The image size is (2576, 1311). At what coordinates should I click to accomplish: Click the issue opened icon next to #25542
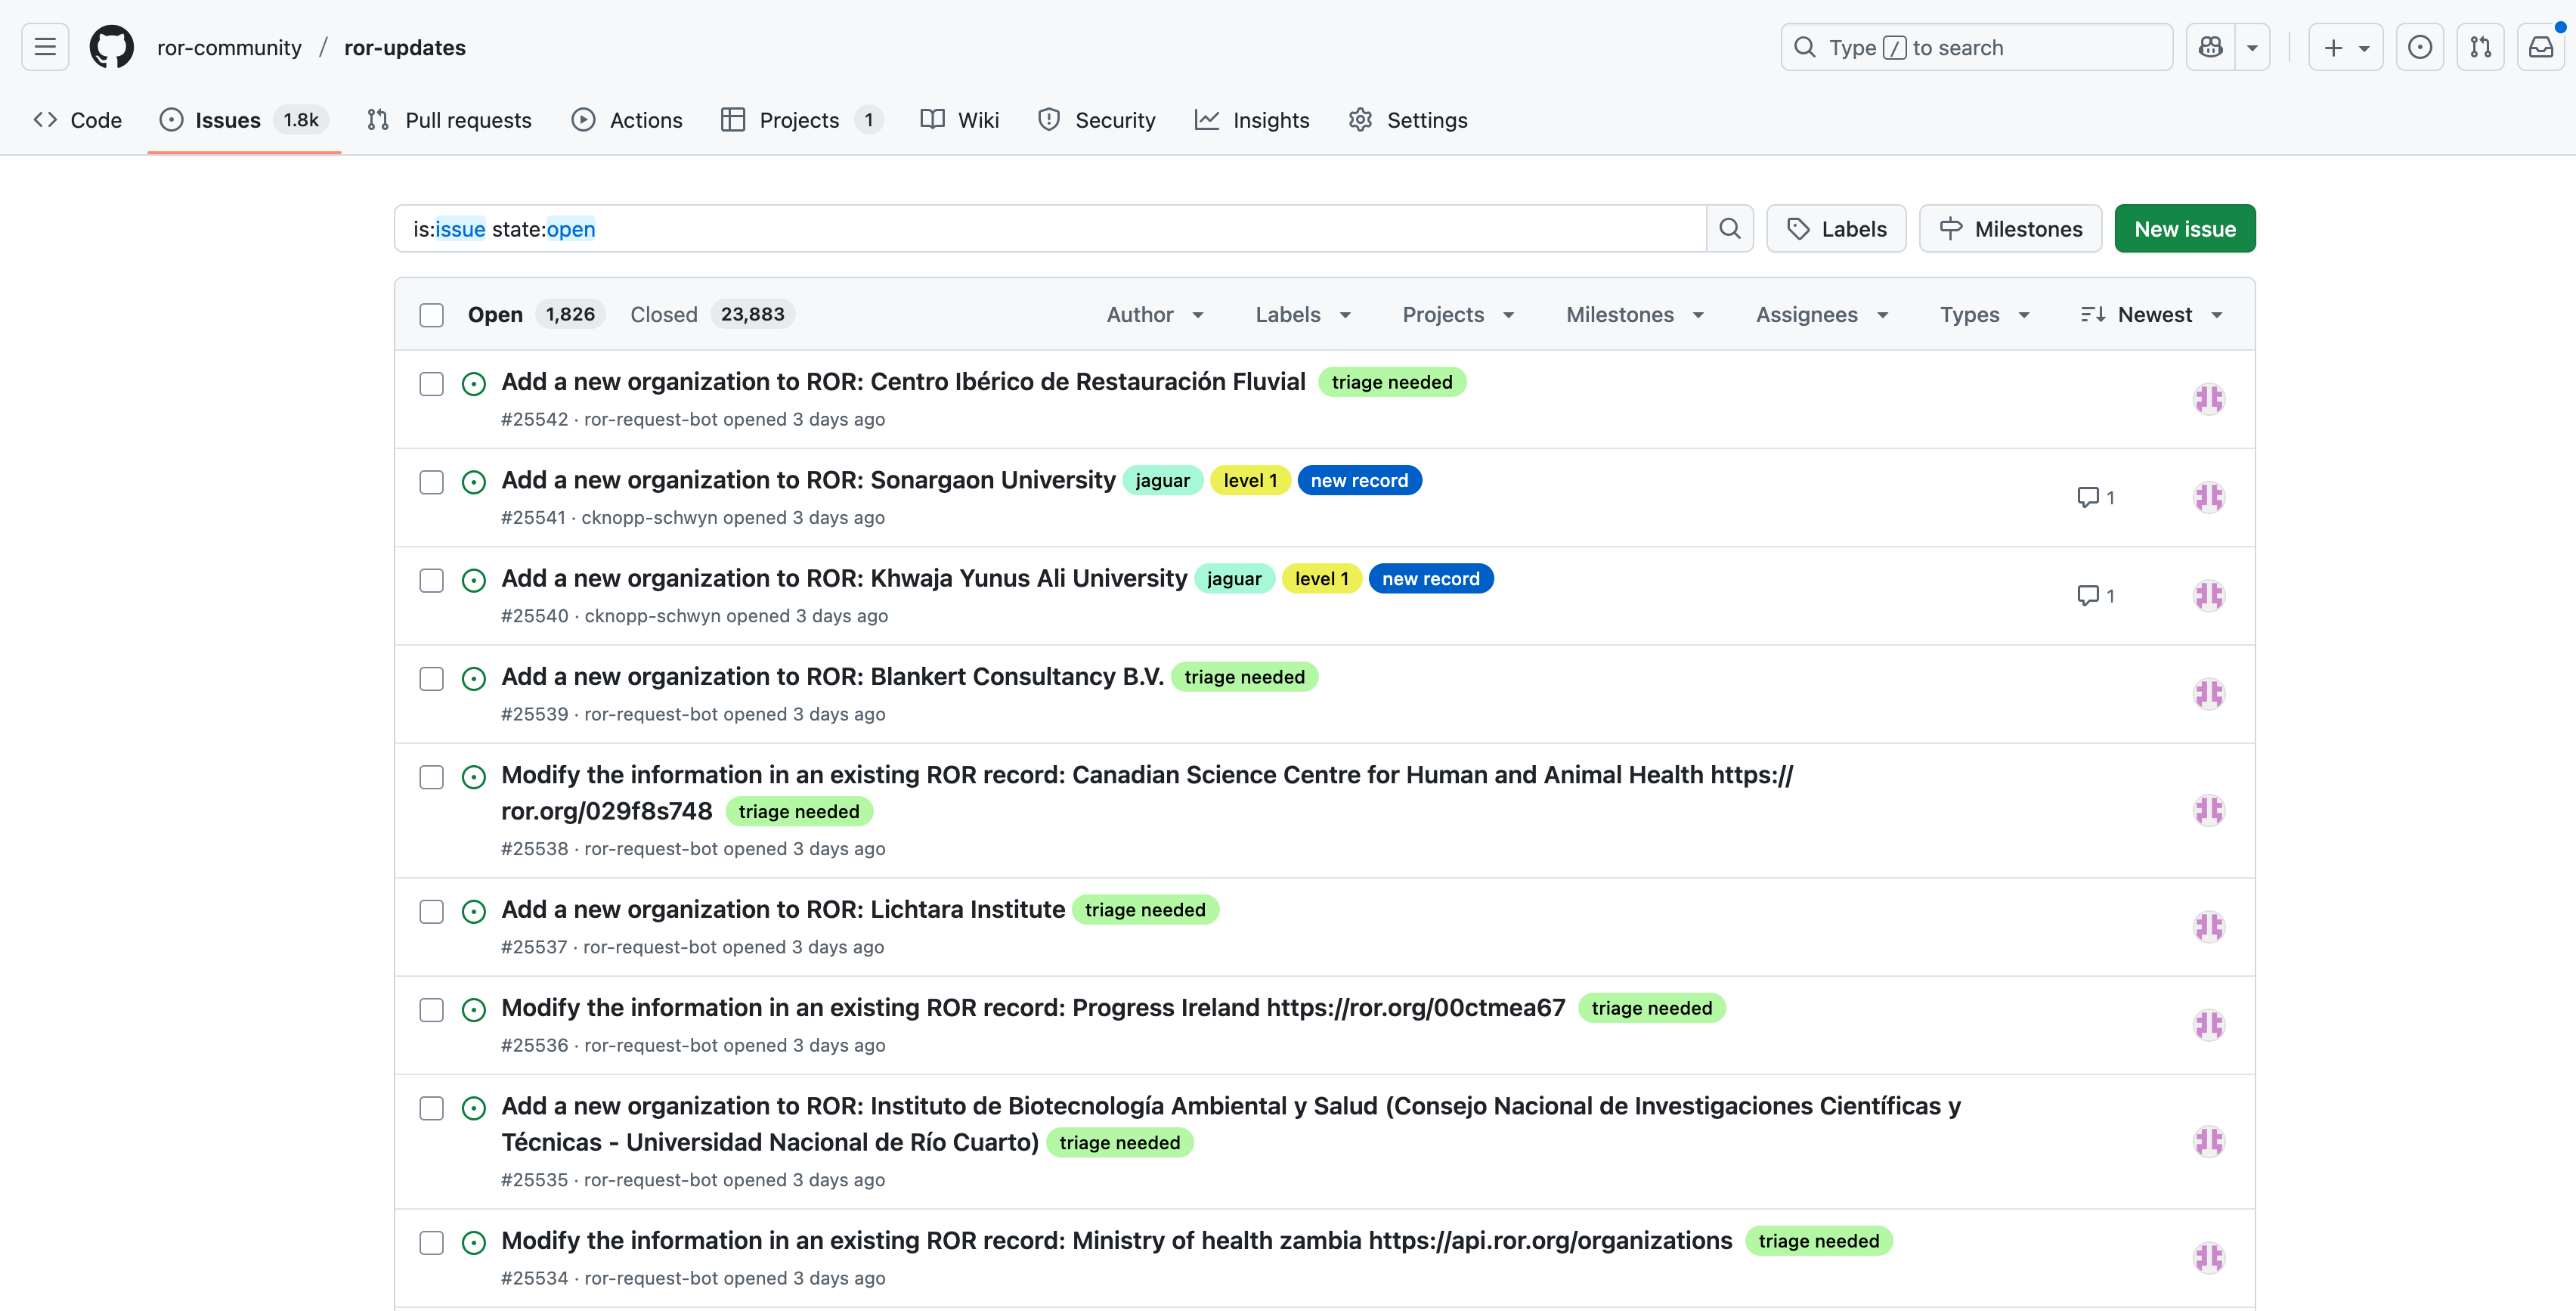[473, 383]
